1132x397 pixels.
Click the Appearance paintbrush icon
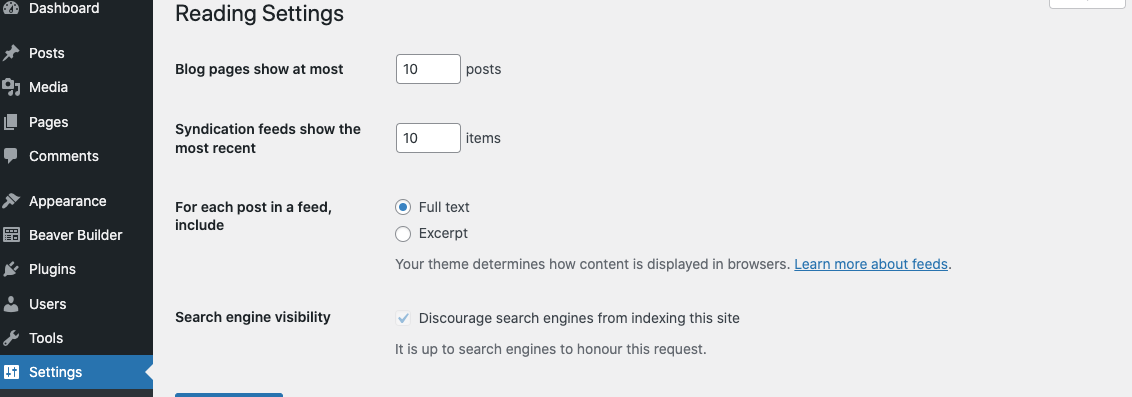click(x=11, y=201)
